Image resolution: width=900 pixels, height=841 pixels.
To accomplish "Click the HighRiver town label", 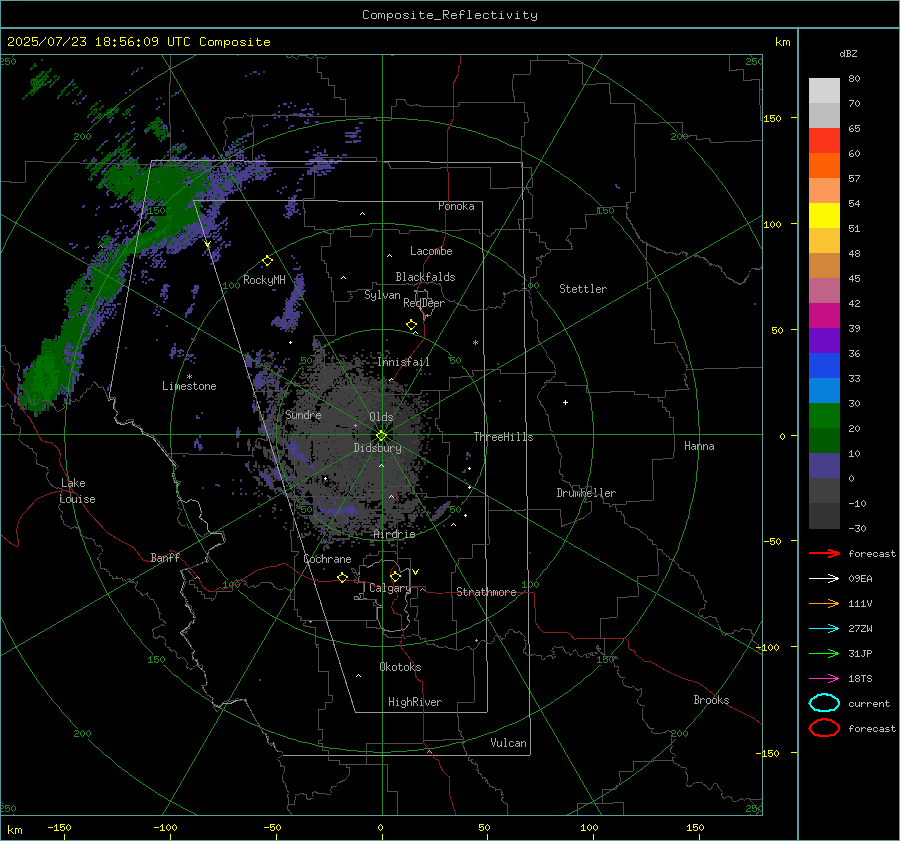I will [x=415, y=702].
